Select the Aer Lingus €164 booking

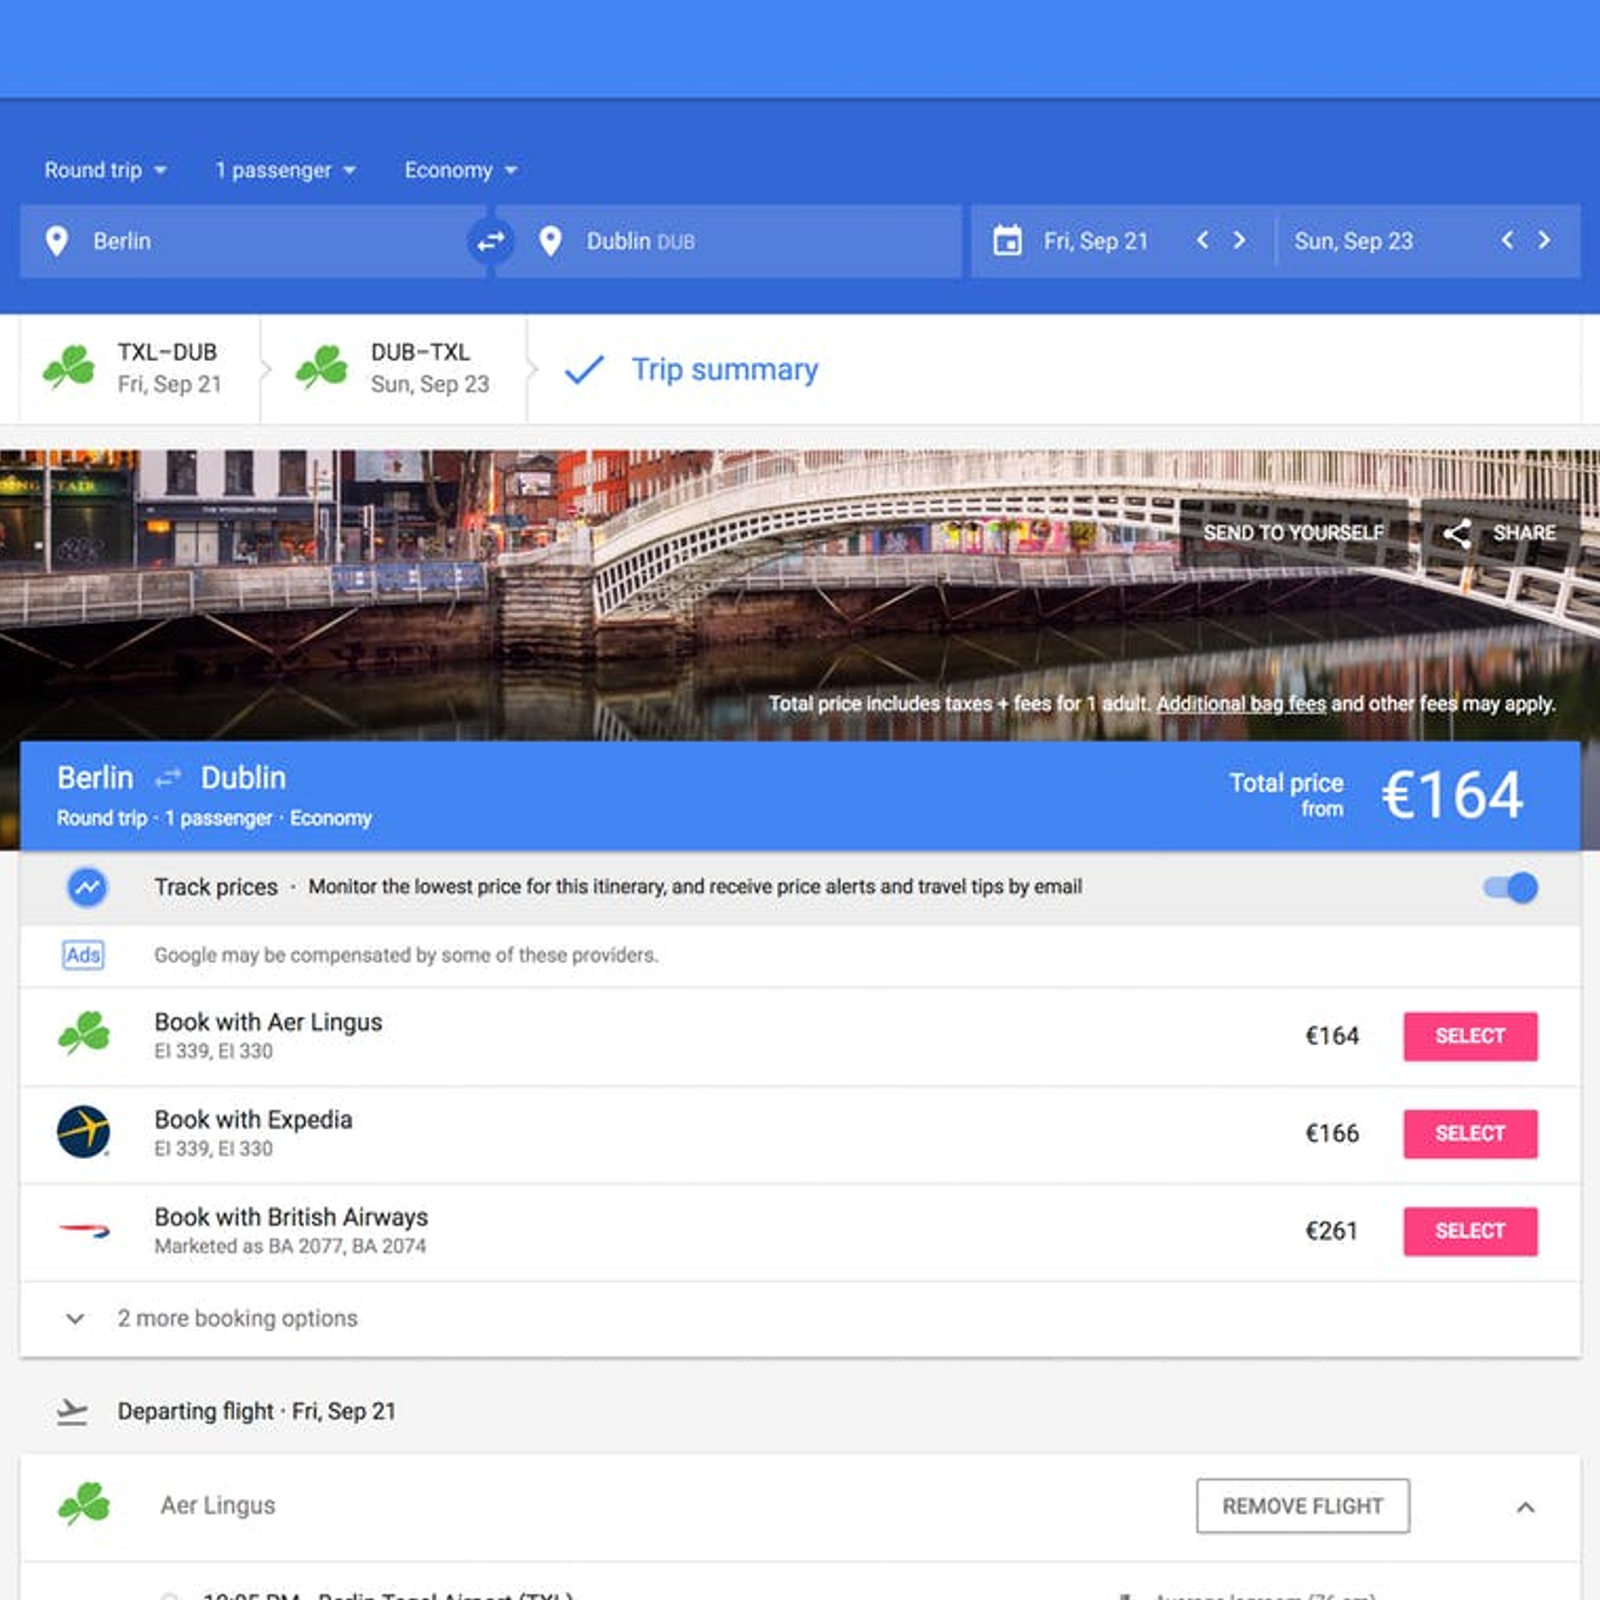click(x=1470, y=1036)
